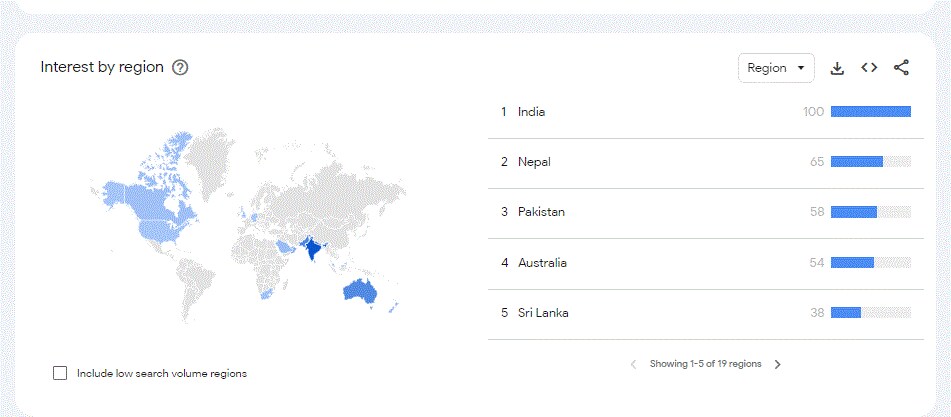951x417 pixels.
Task: Open Australia region entry
Action: point(542,263)
